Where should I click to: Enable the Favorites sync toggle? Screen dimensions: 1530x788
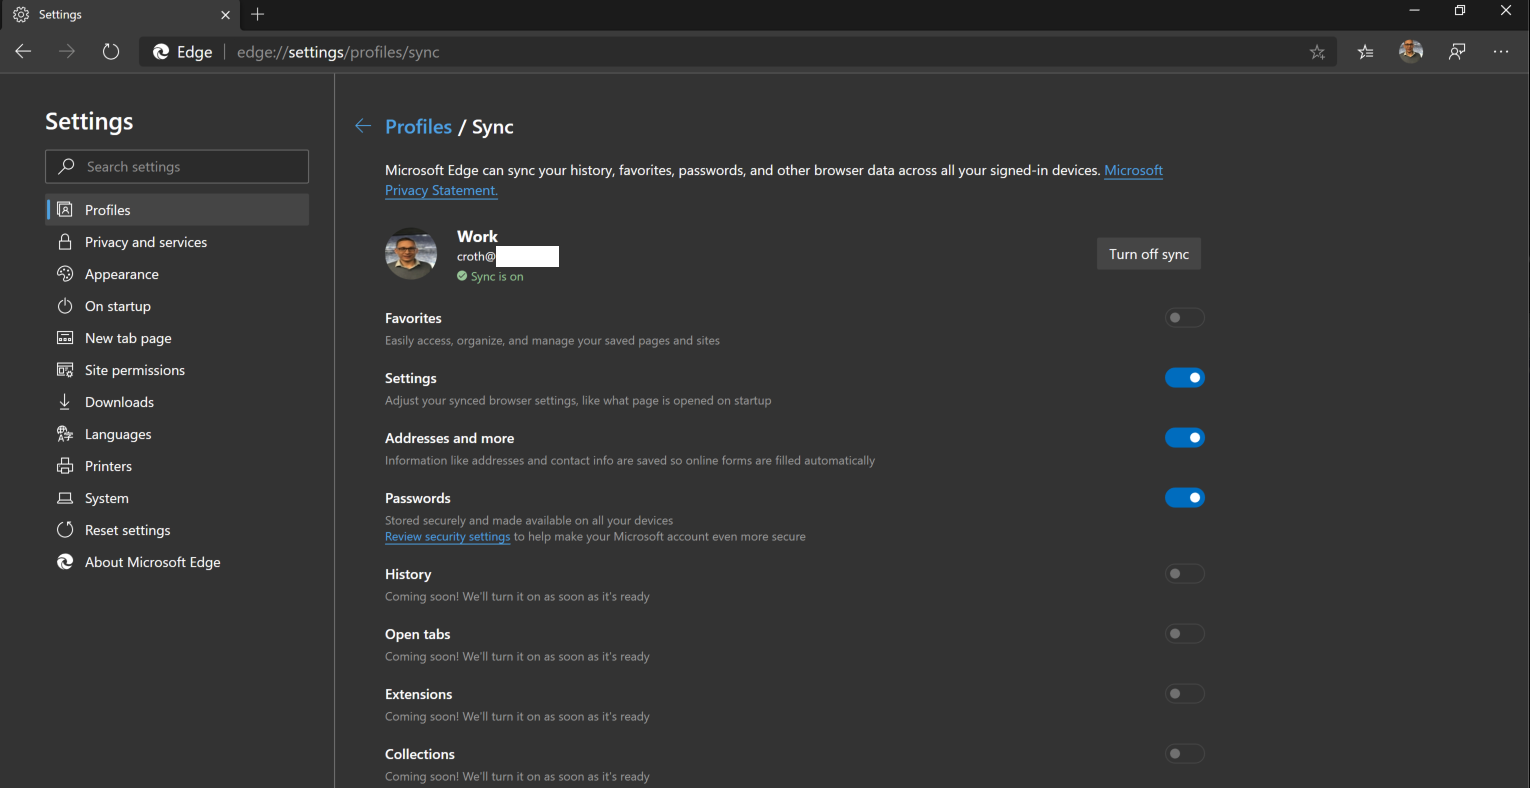(x=1184, y=318)
